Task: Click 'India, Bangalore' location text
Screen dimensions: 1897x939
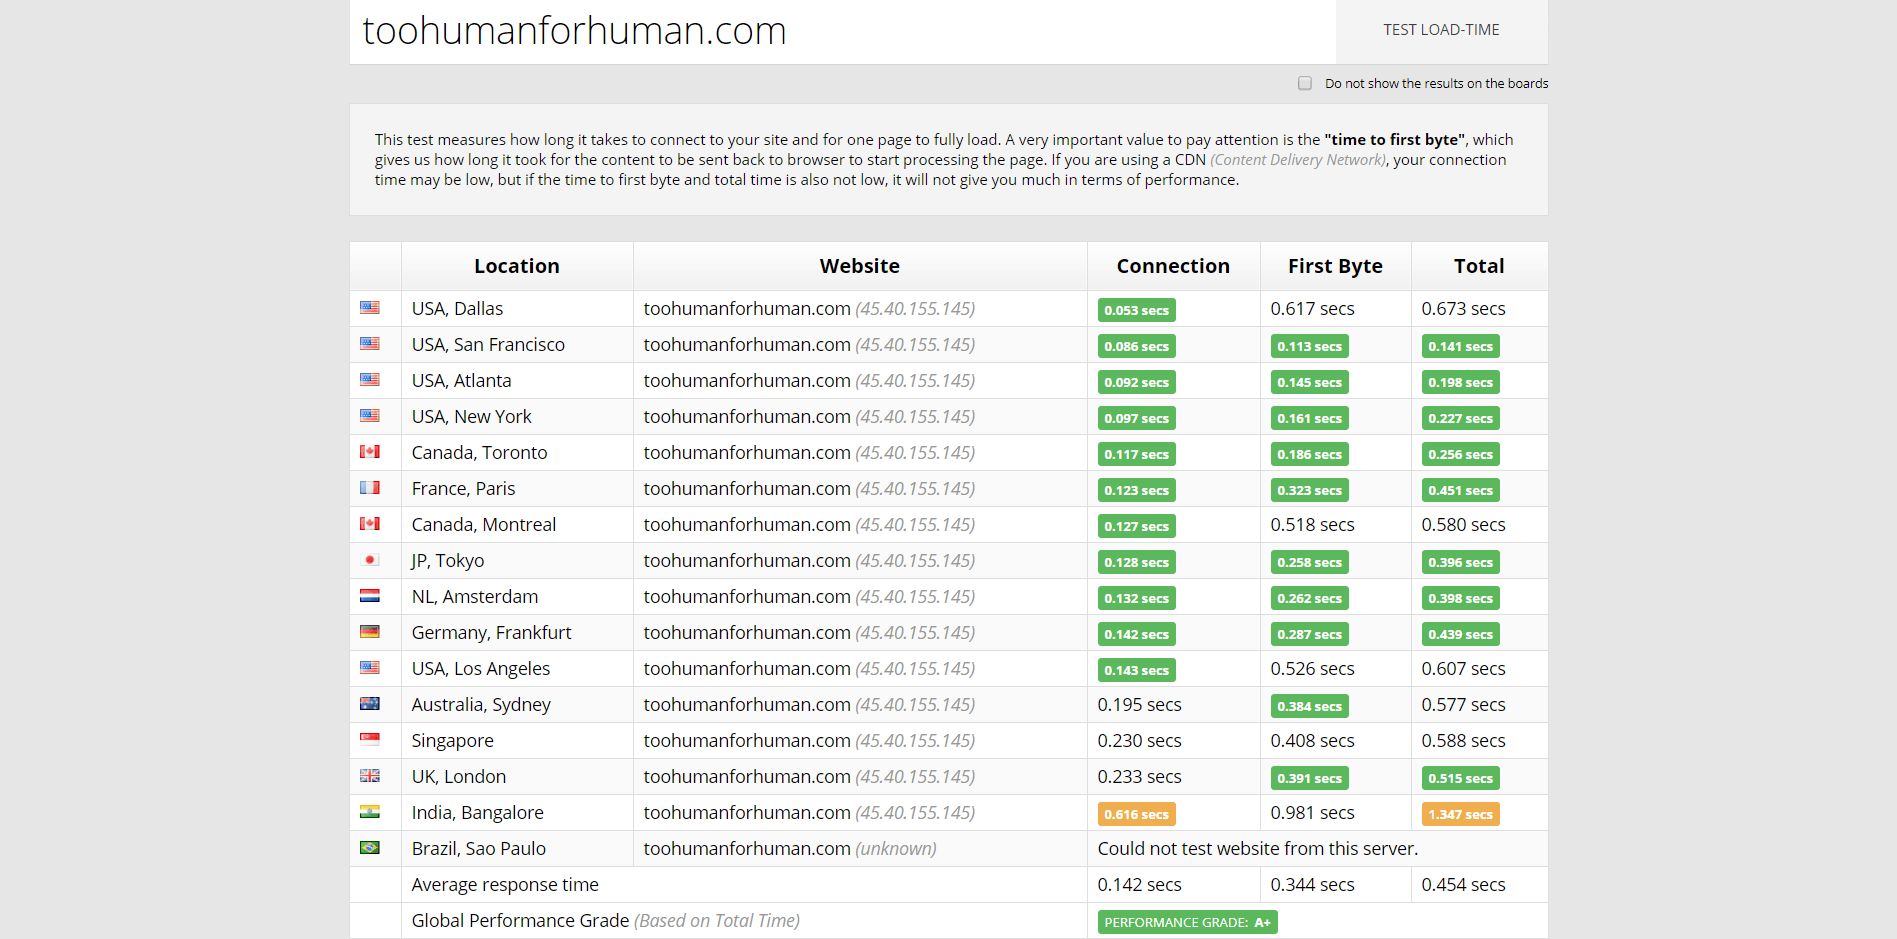Action: tap(478, 813)
